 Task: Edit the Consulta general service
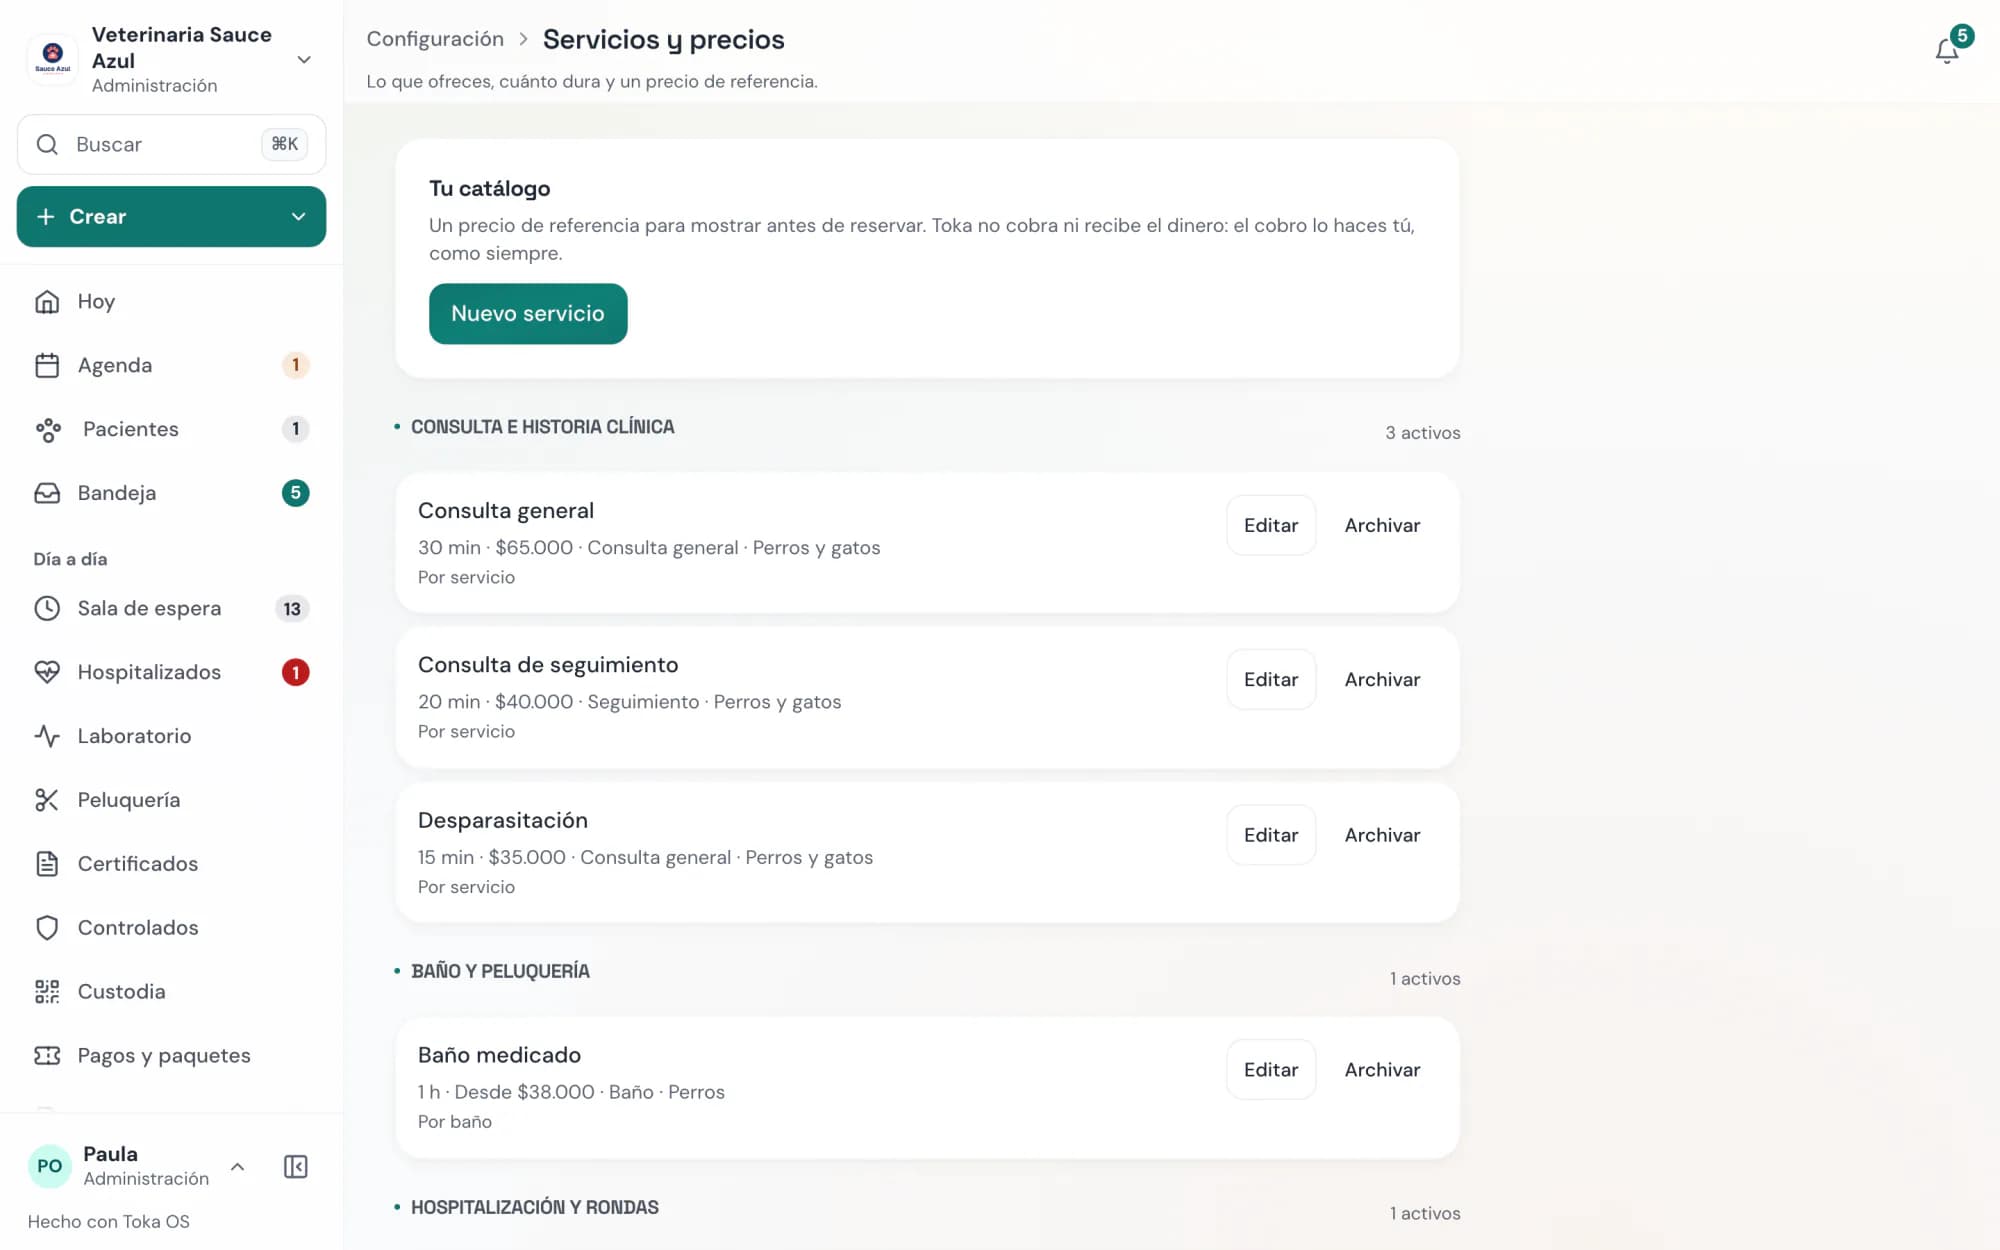(1271, 525)
